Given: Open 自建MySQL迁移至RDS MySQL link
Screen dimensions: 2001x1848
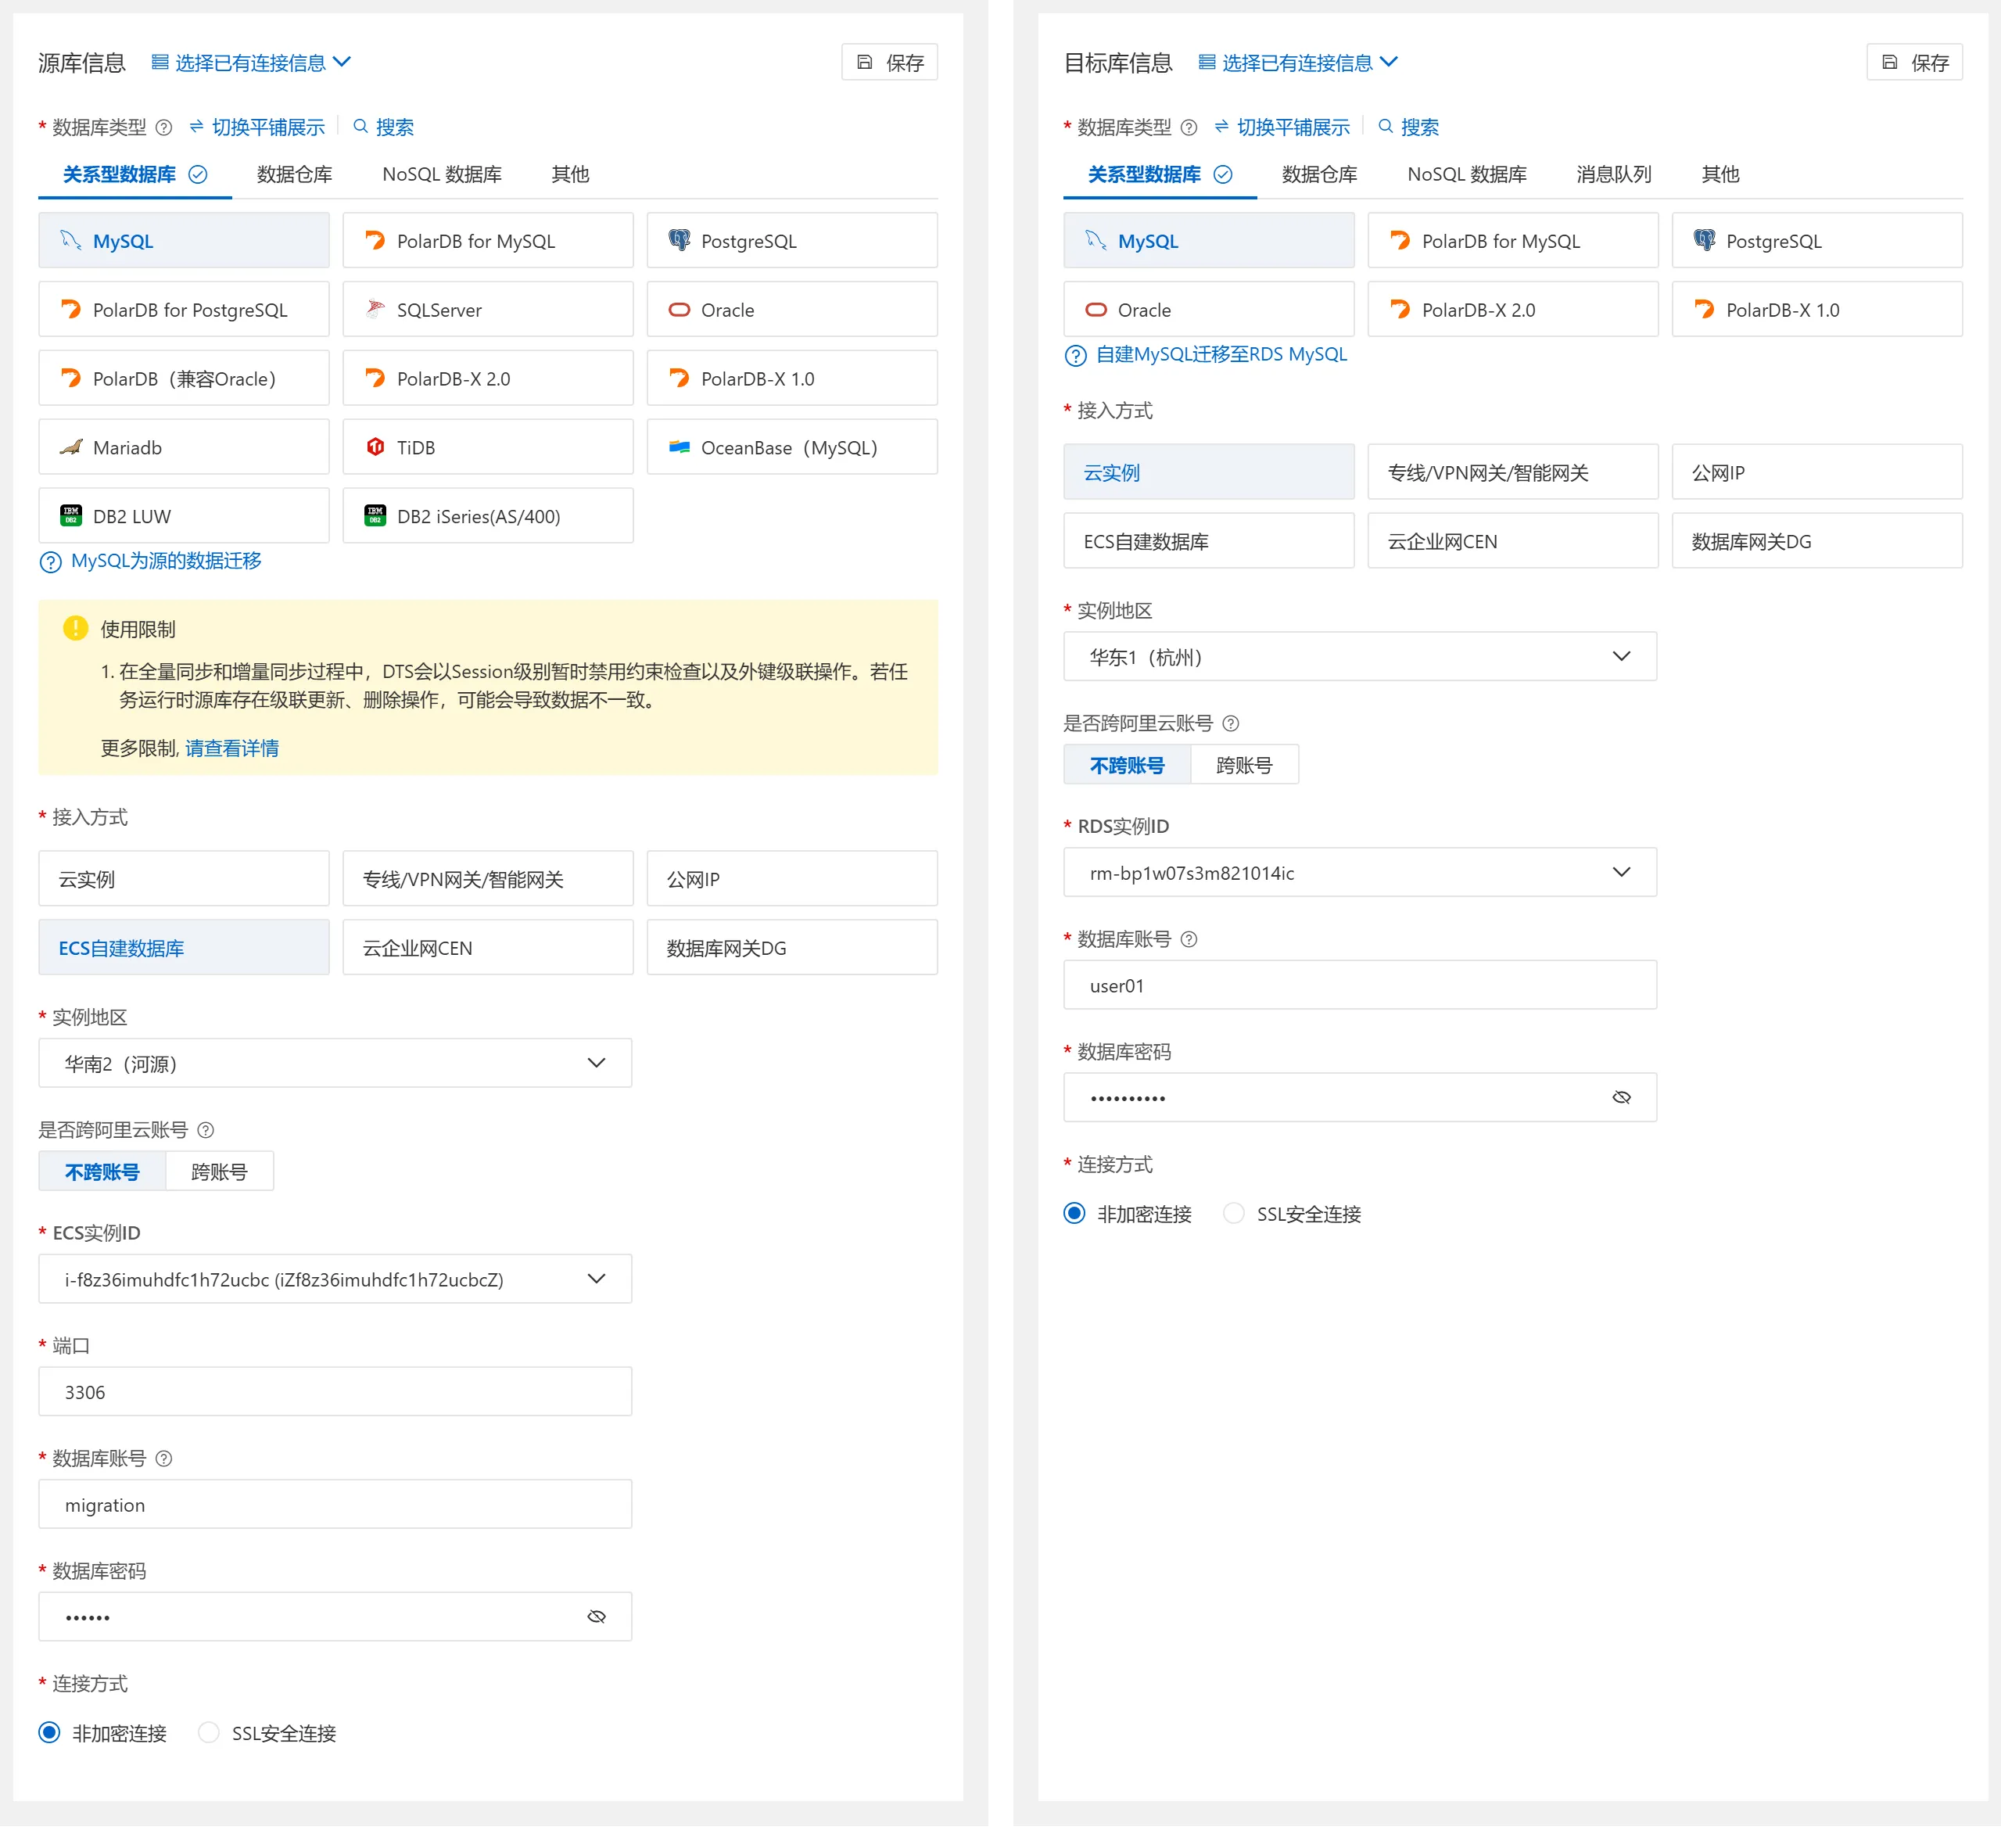Looking at the screenshot, I should 1221,354.
